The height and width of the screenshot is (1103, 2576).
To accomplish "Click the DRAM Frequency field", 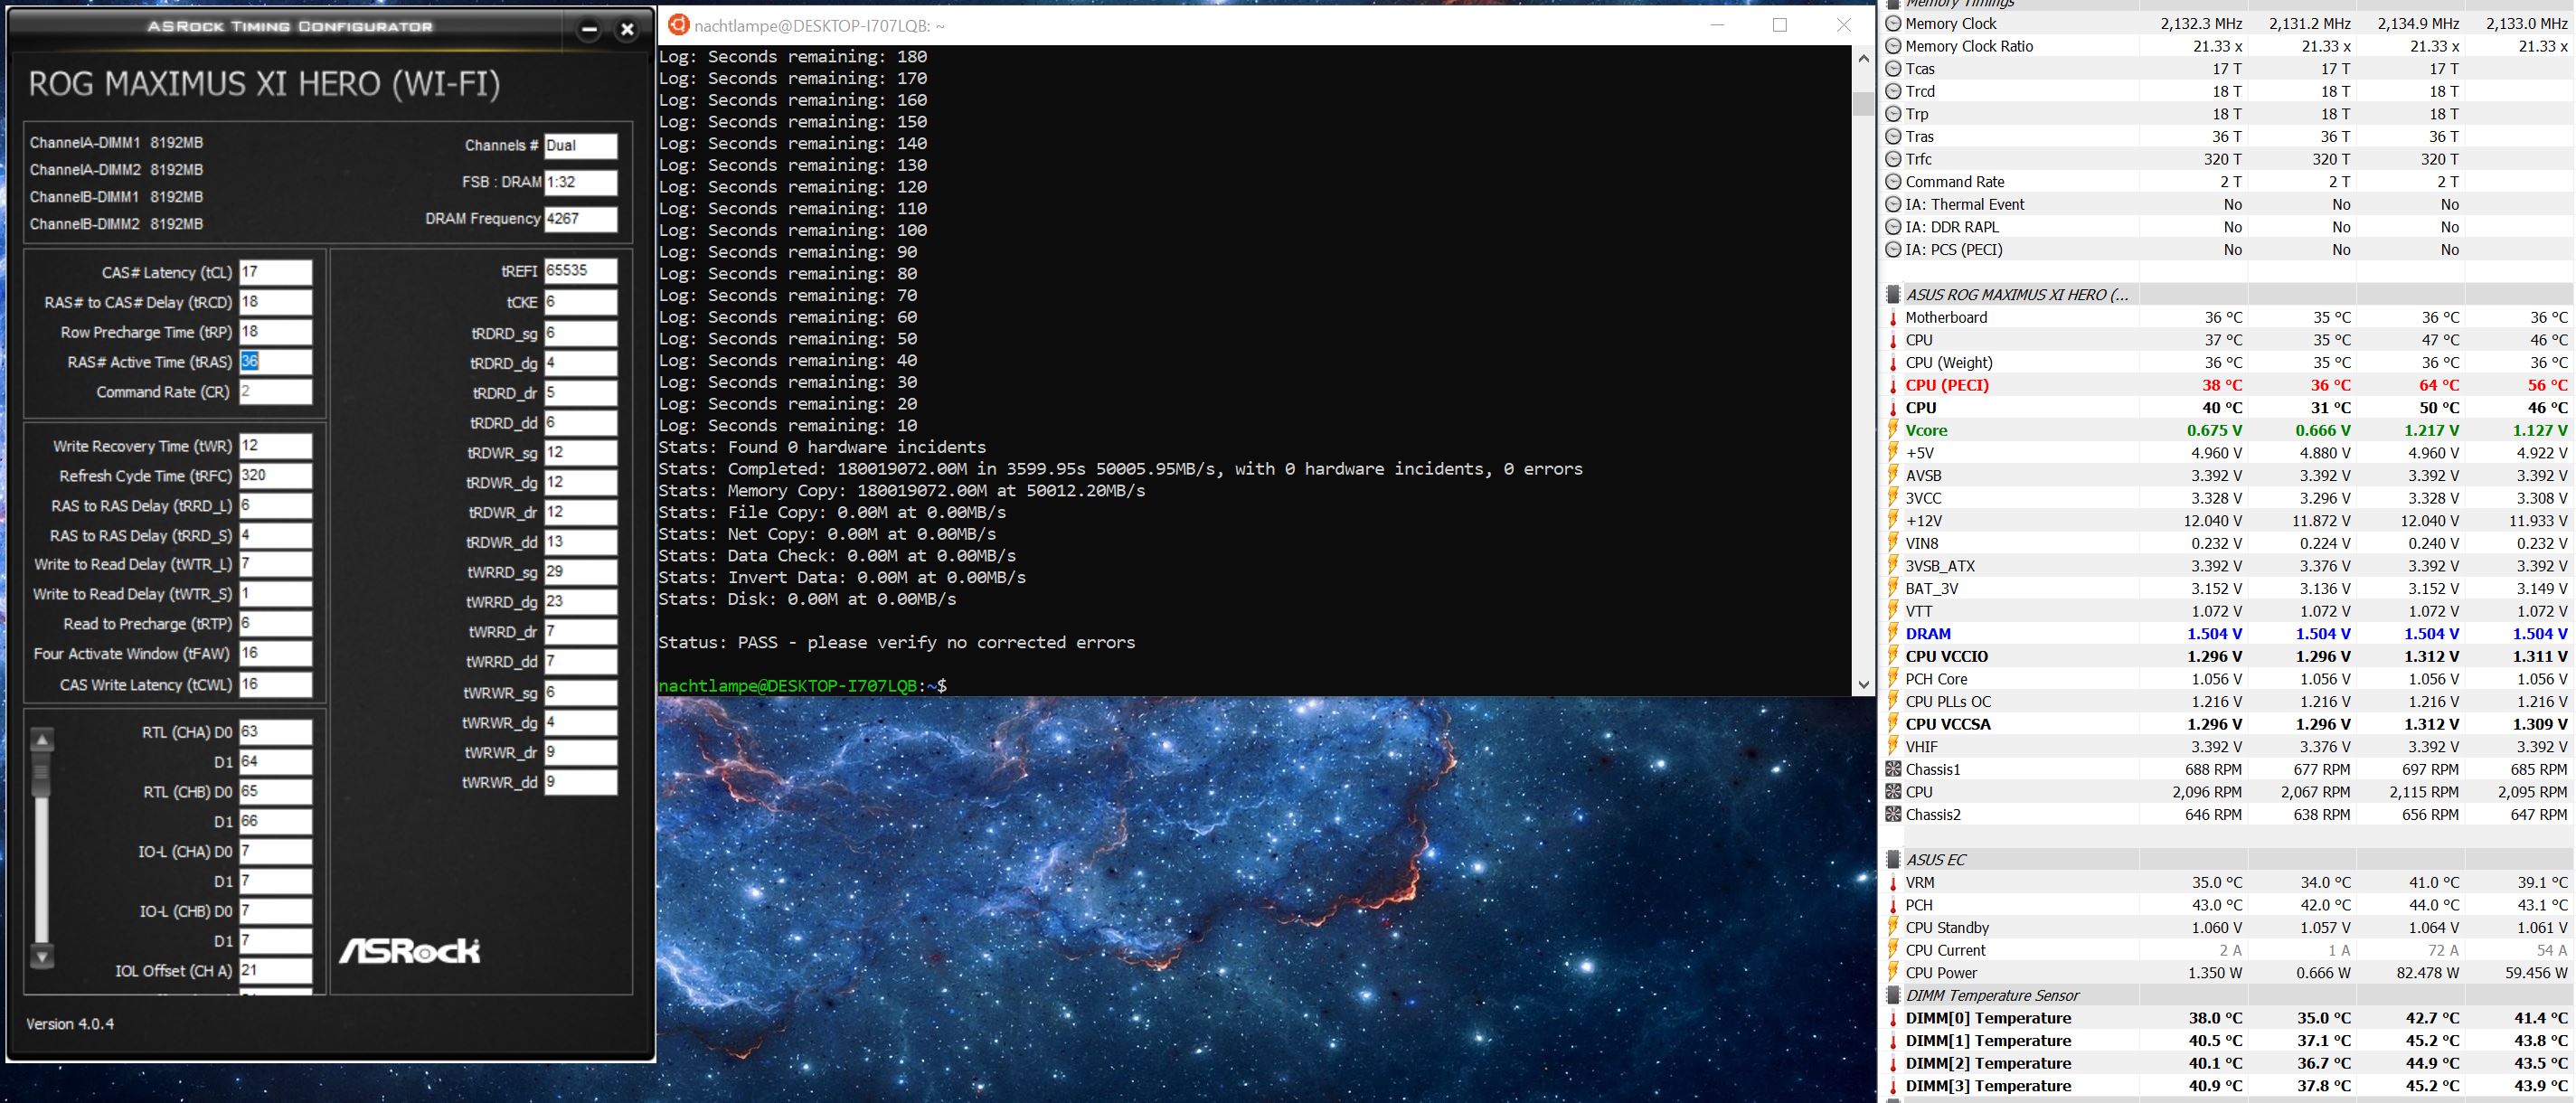I will [x=580, y=219].
